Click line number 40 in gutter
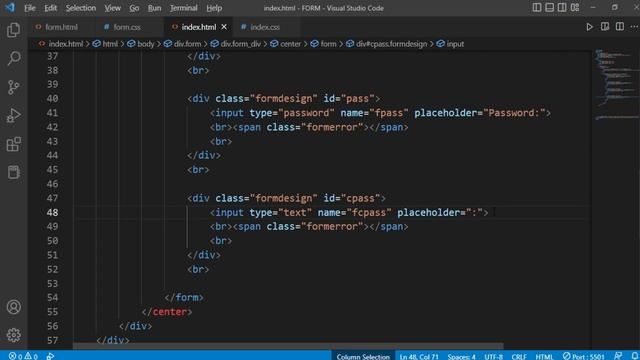Screen dimensions: 640x360 tap(52, 99)
